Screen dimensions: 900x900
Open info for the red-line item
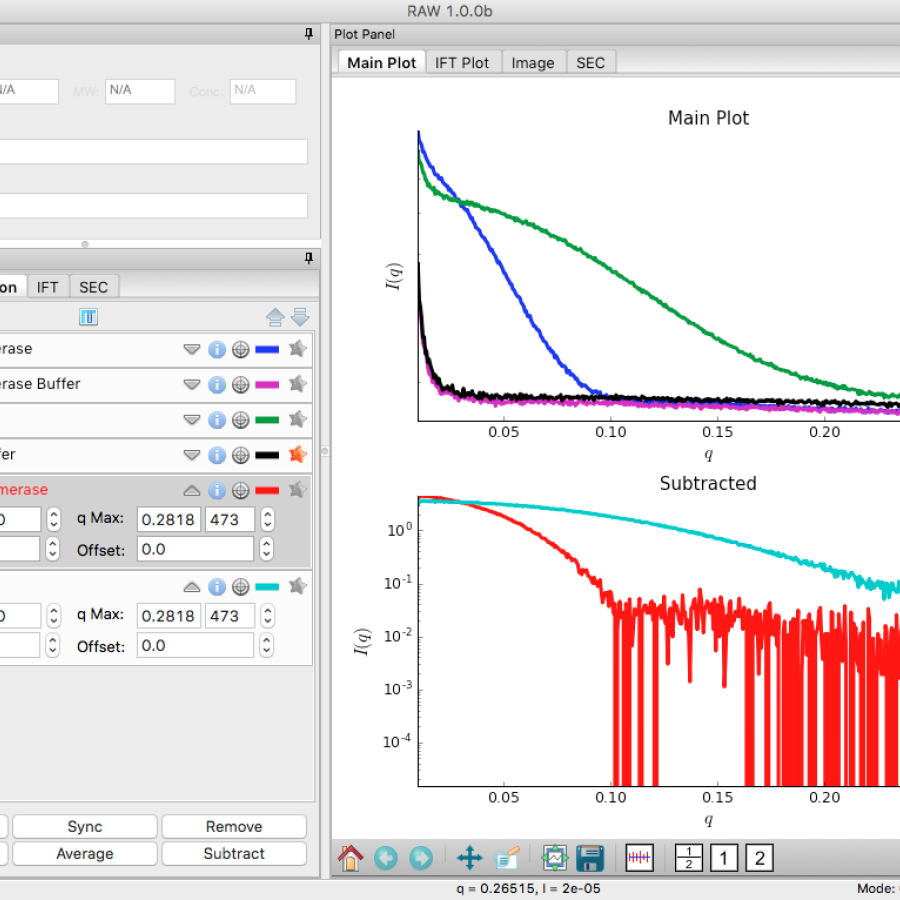coord(216,491)
